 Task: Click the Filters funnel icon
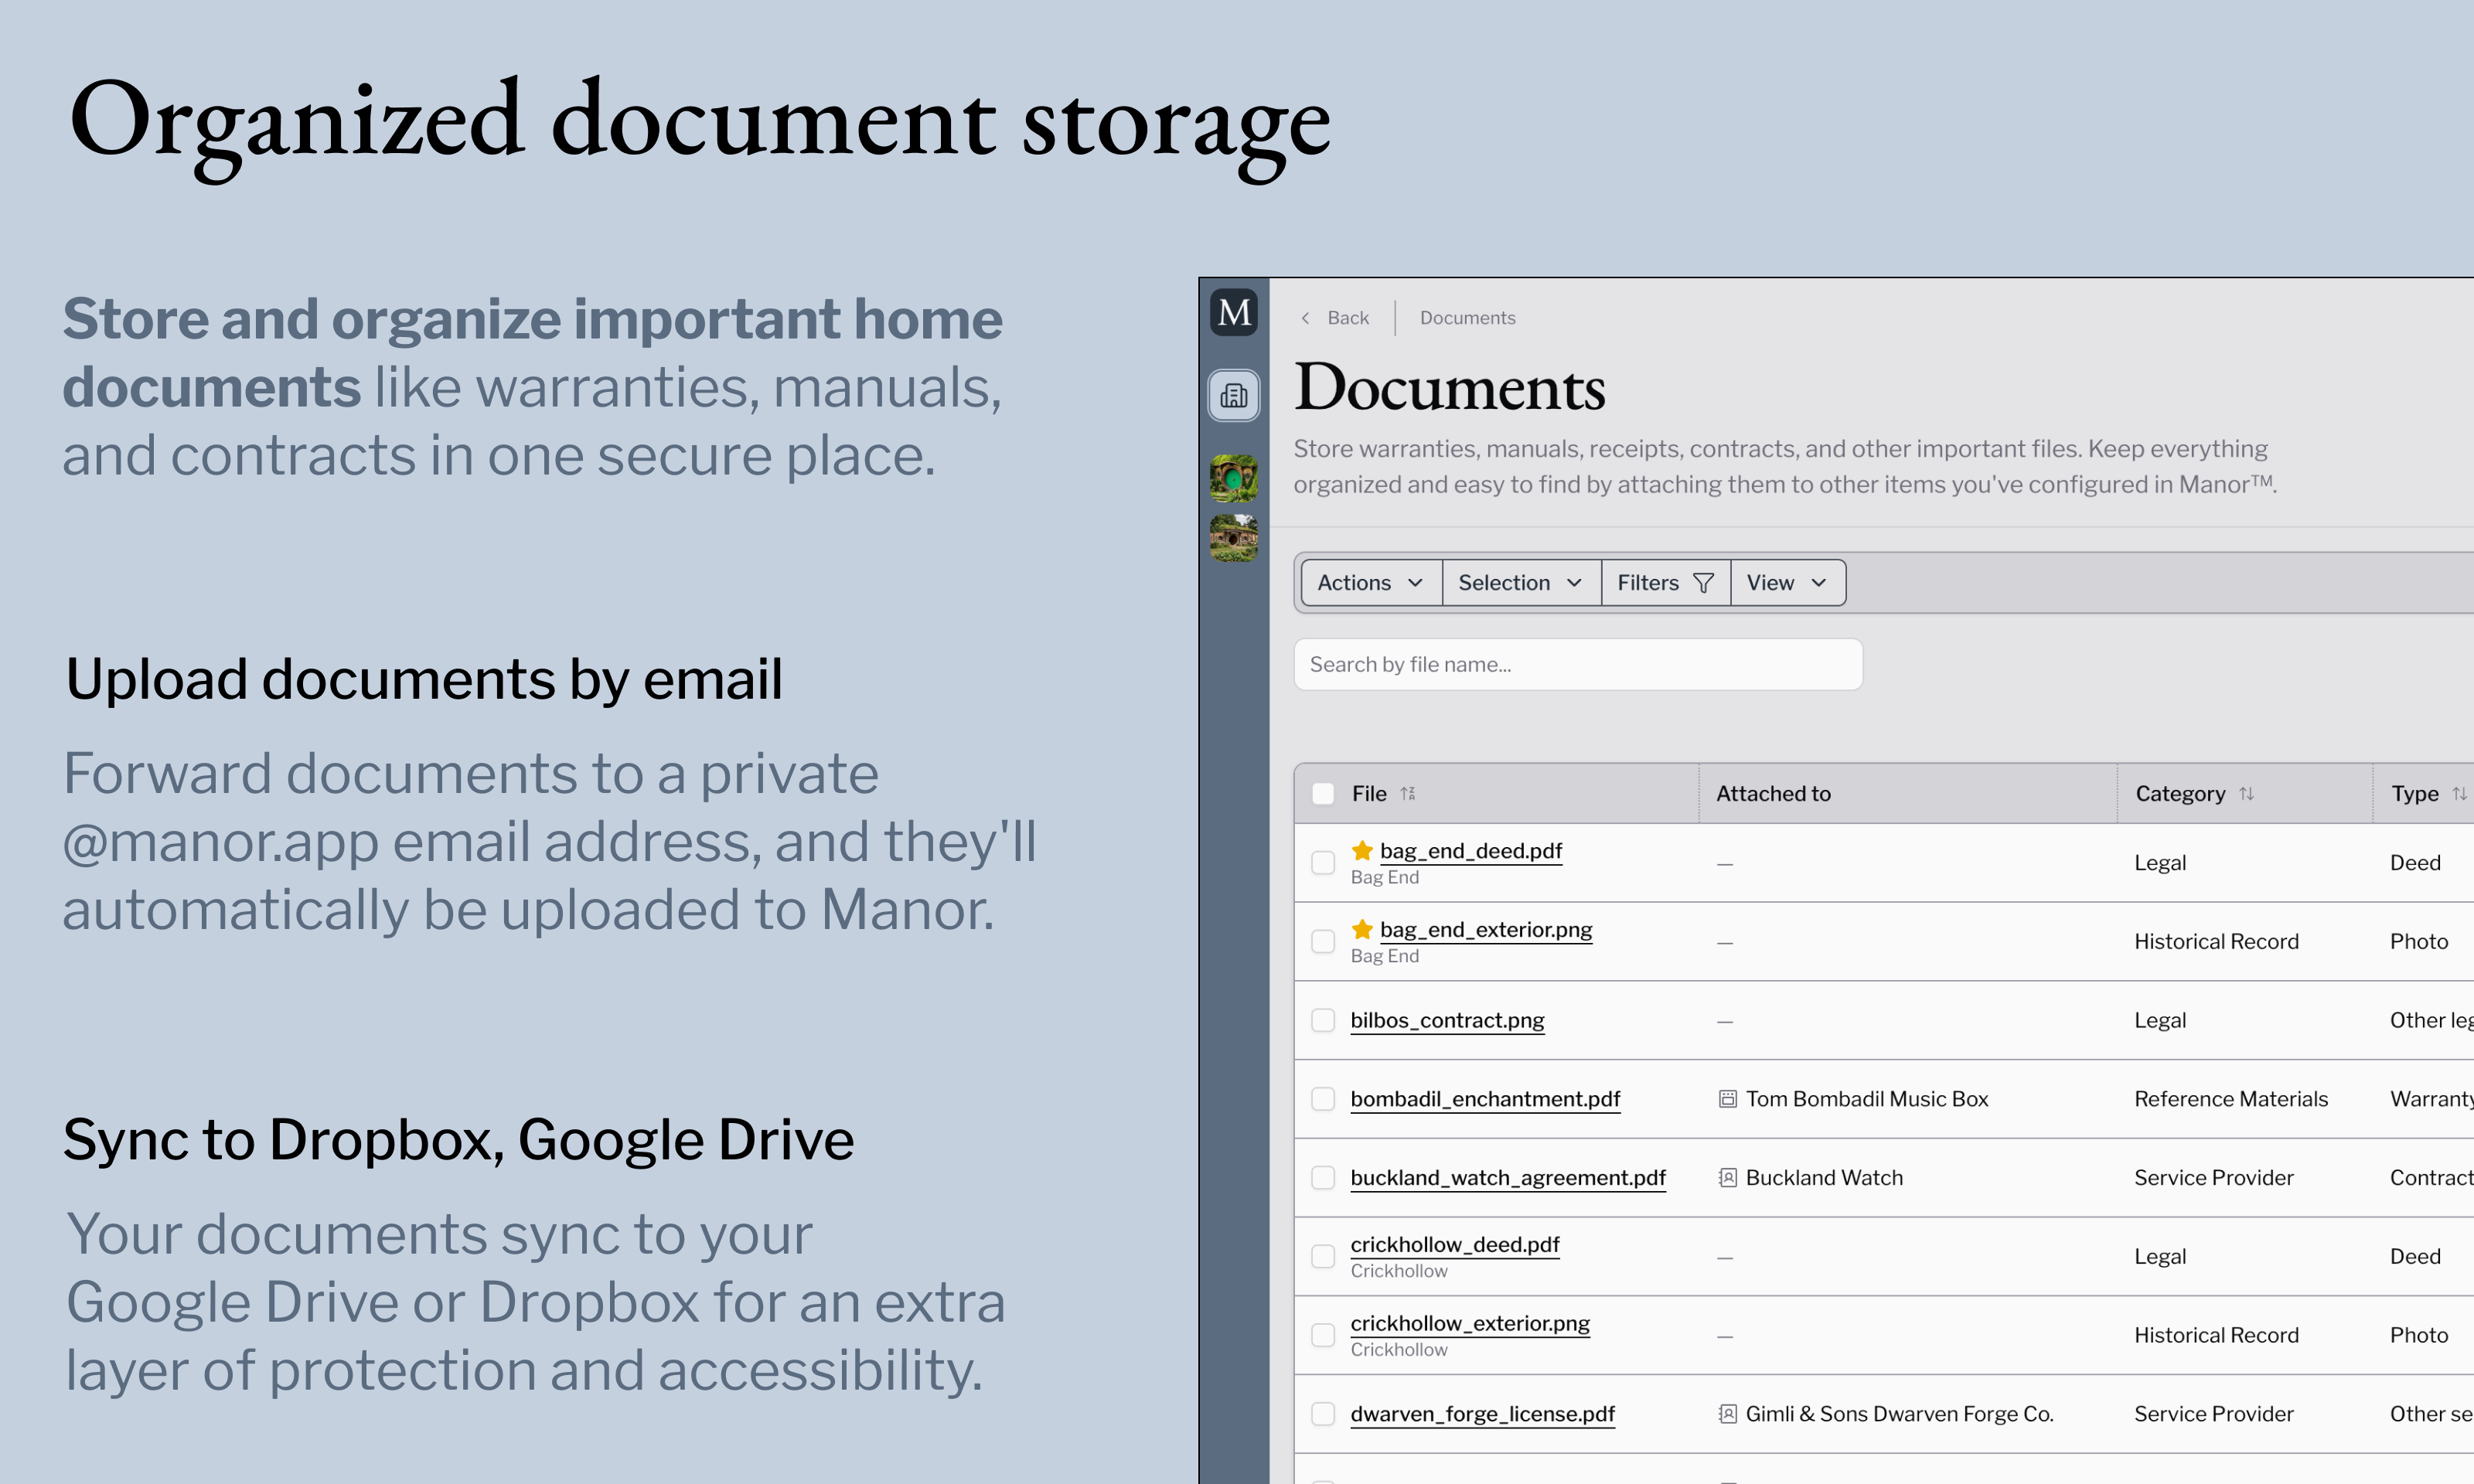tap(1703, 583)
